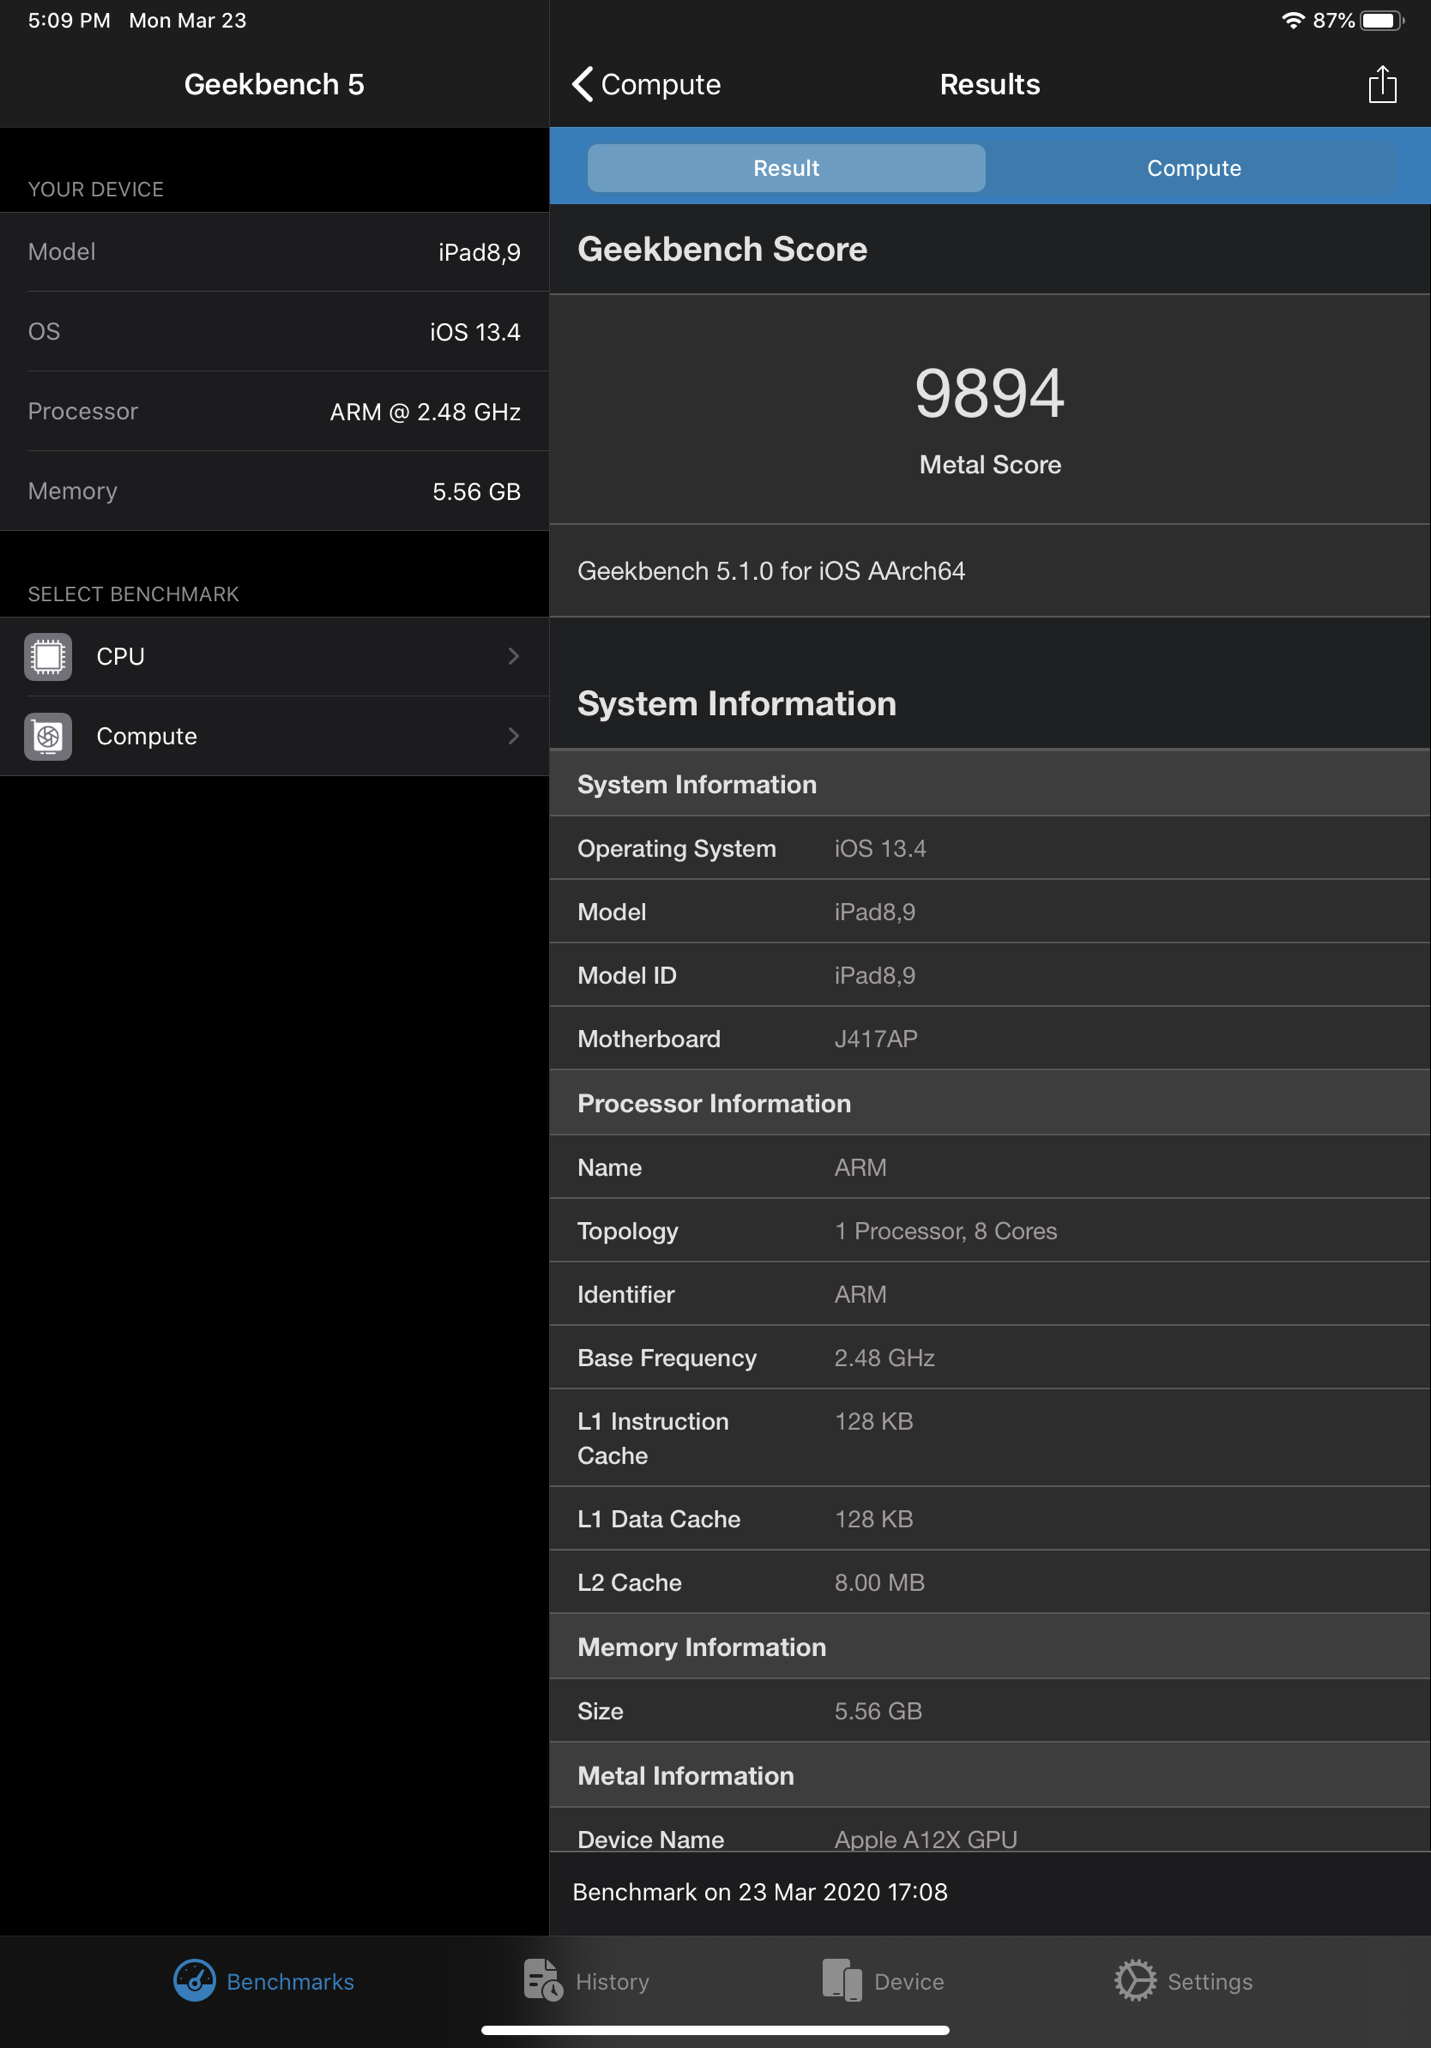Tap the 9894 Metal Score value
Screen dimensions: 1431x2048
[x=990, y=393]
